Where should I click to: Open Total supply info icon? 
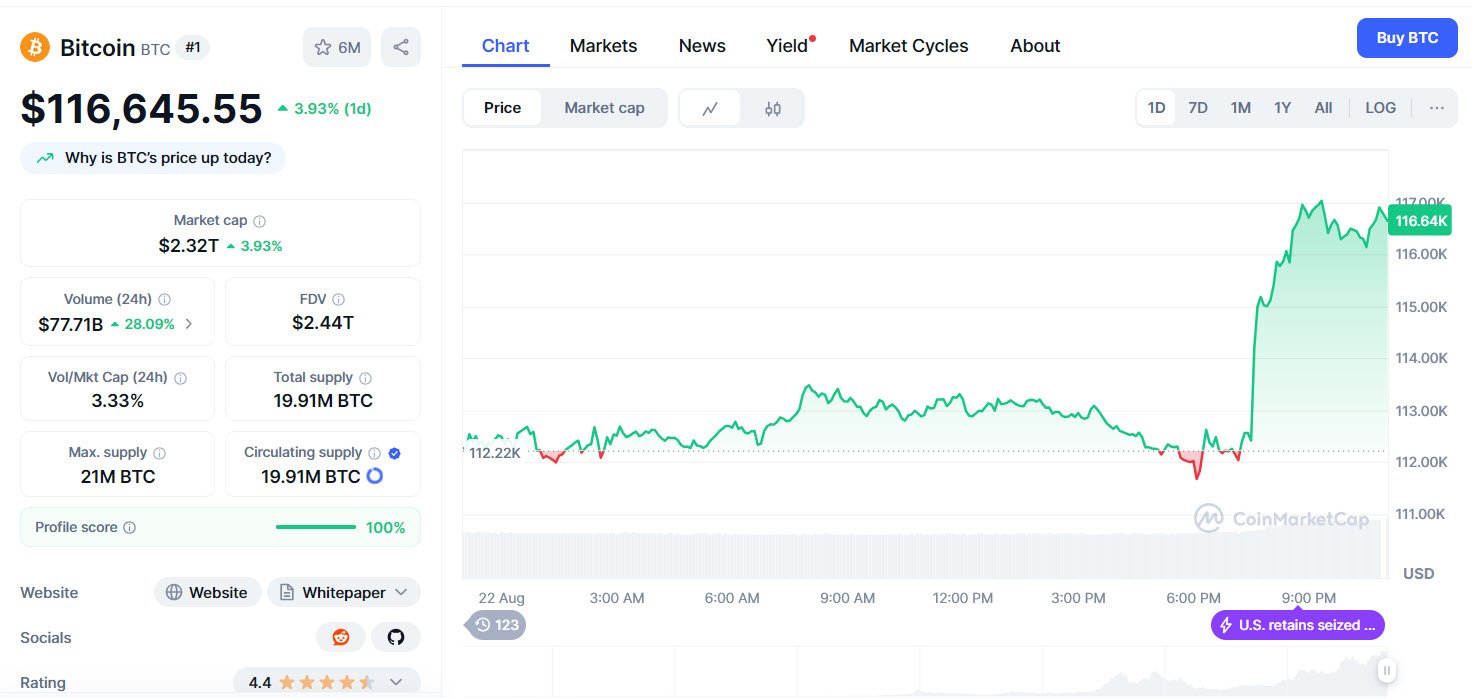tap(365, 378)
